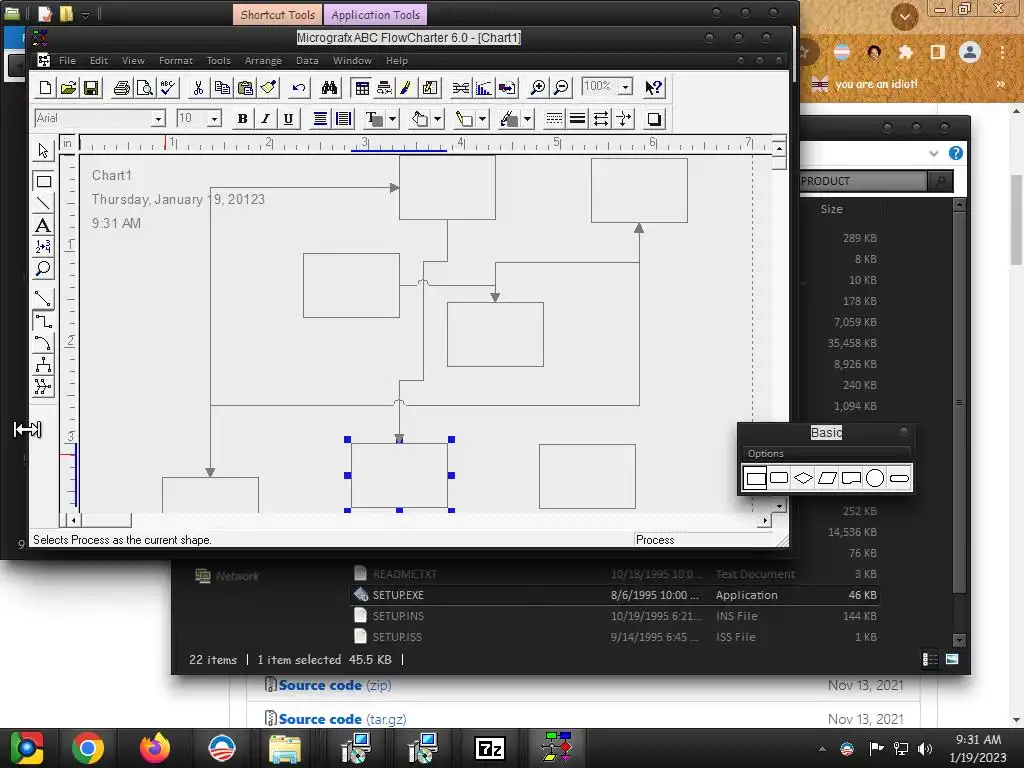Open the Source code (tar.gz) link
1024x768 pixels.
click(342, 719)
